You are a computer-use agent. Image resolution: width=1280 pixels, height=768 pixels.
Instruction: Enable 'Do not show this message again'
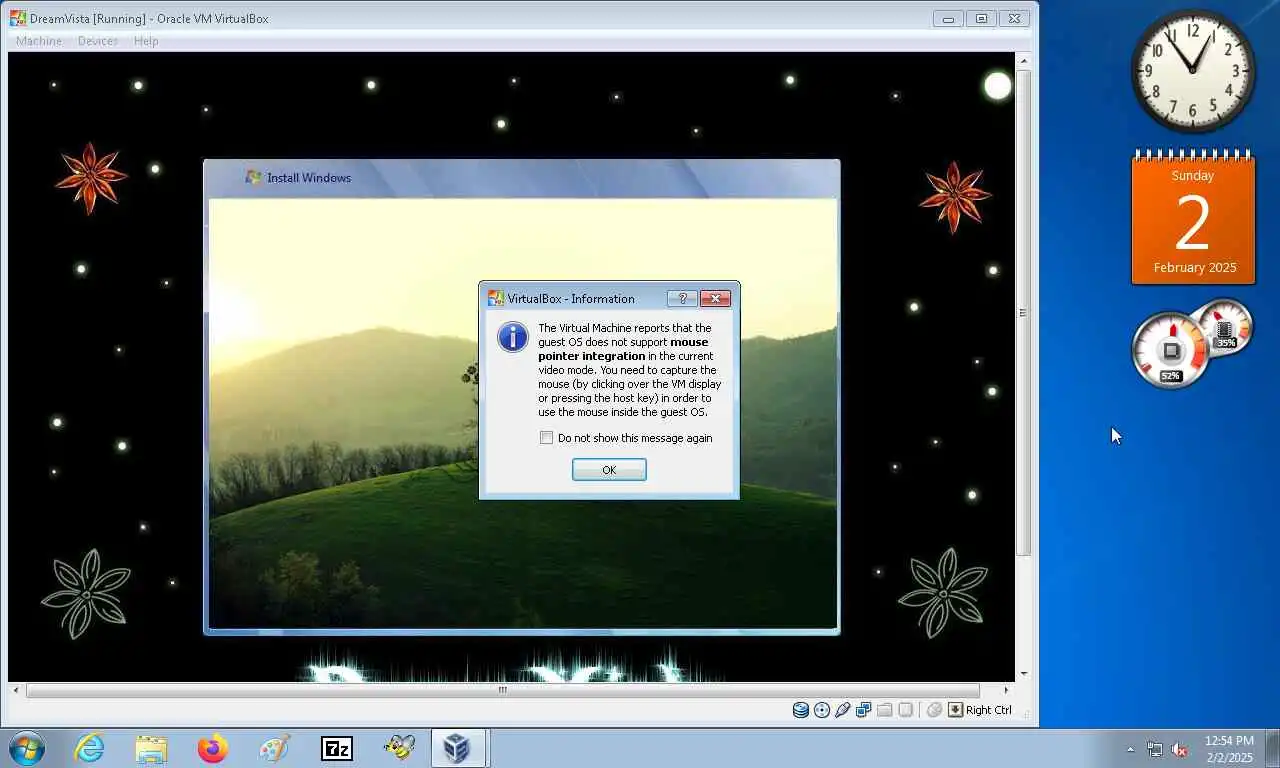click(x=546, y=438)
